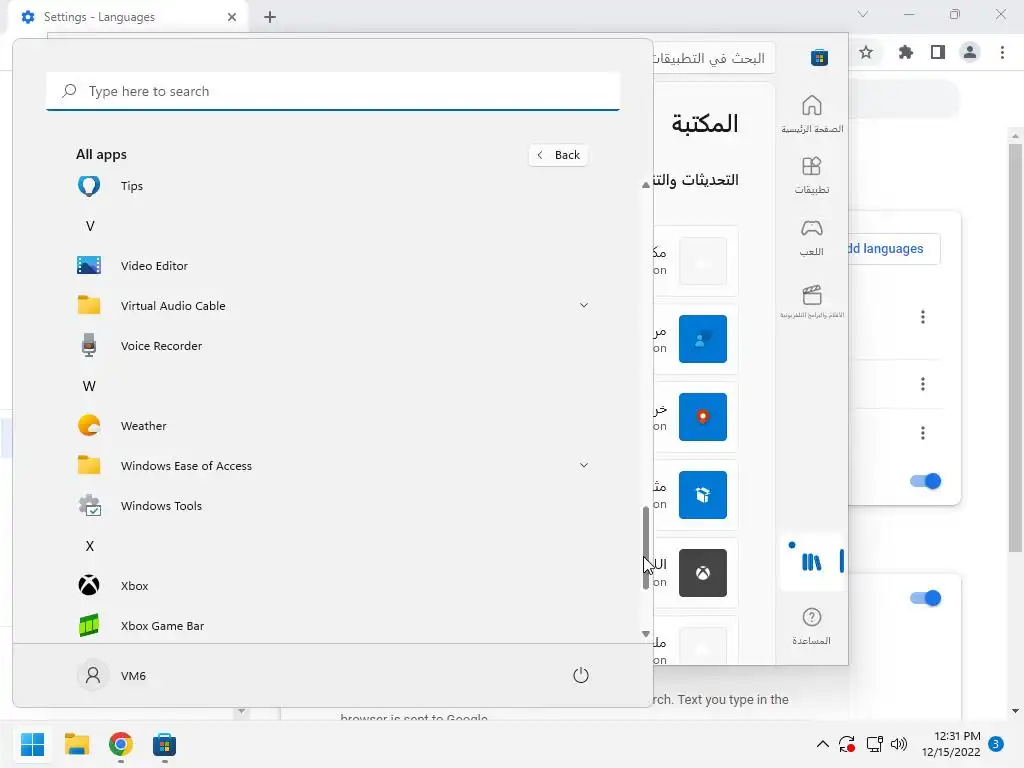Open the volume control in system tray
The image size is (1024, 768).
(899, 744)
